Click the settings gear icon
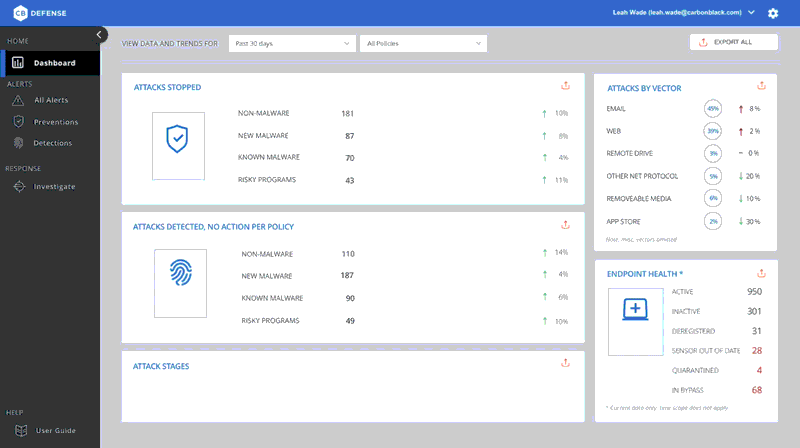This screenshot has width=800, height=448. click(x=772, y=13)
